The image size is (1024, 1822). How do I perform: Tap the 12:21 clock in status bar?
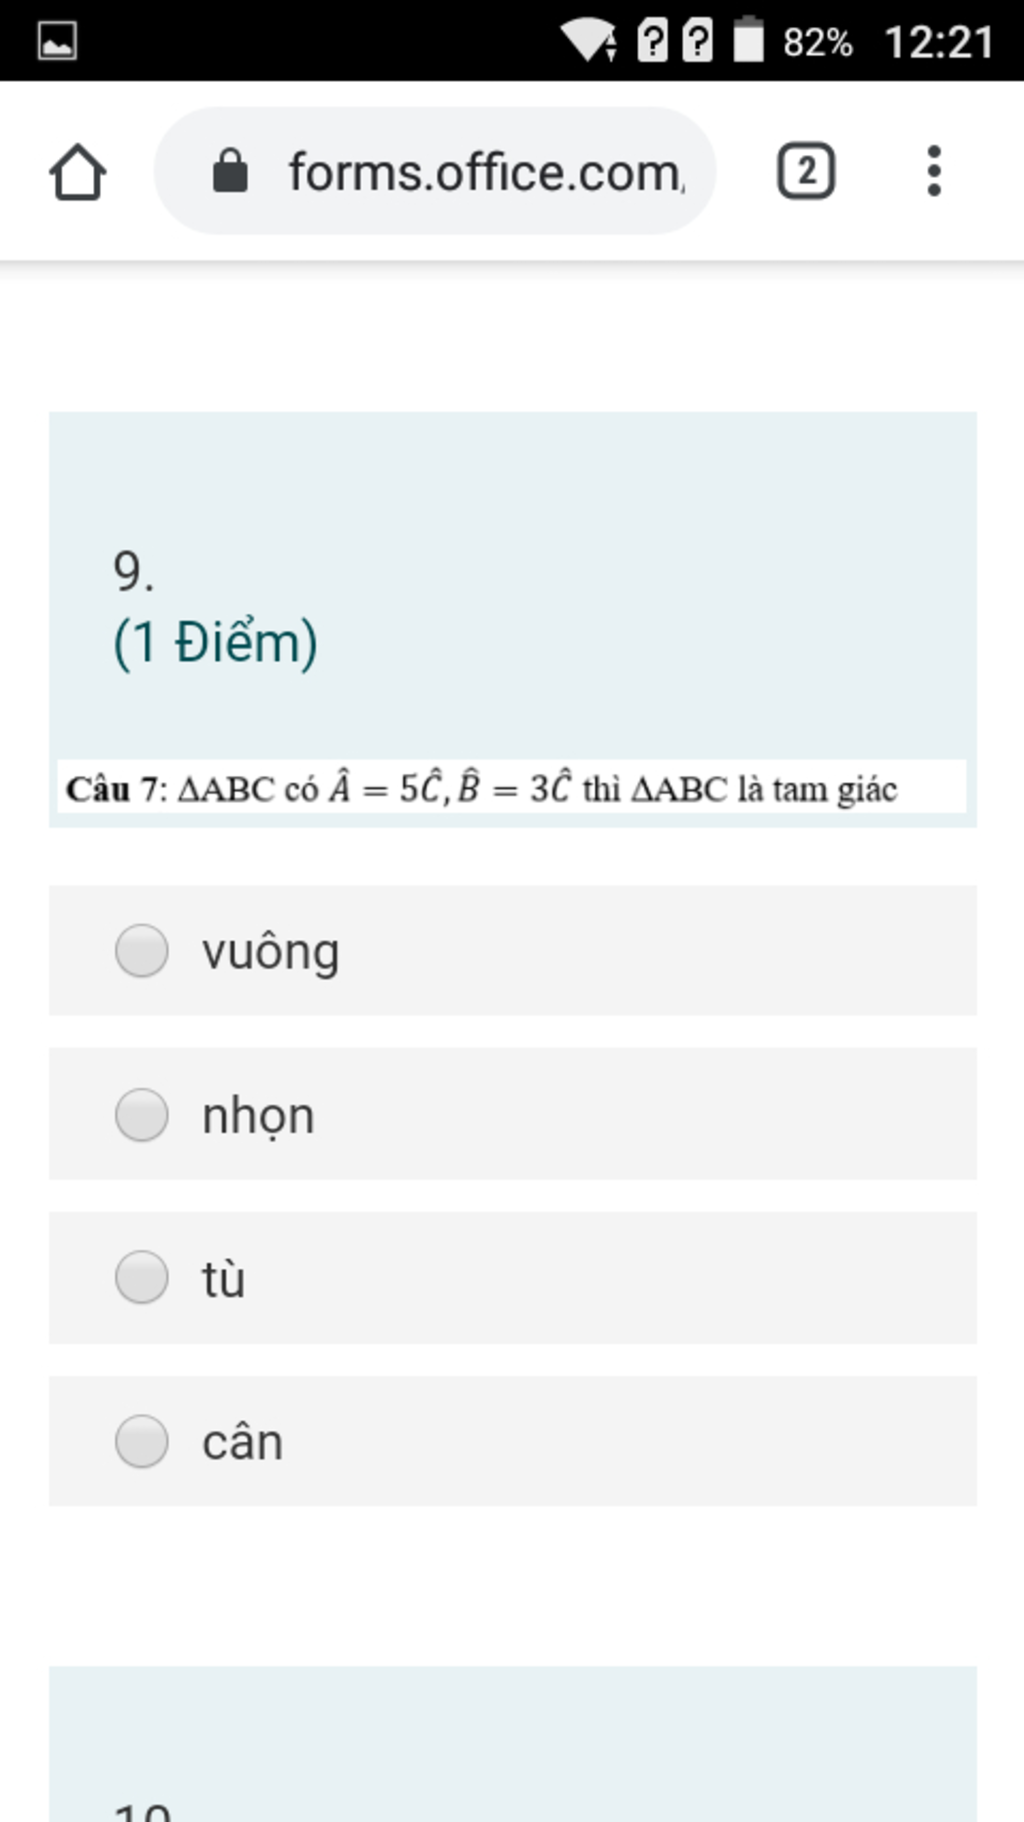pyautogui.click(x=939, y=42)
